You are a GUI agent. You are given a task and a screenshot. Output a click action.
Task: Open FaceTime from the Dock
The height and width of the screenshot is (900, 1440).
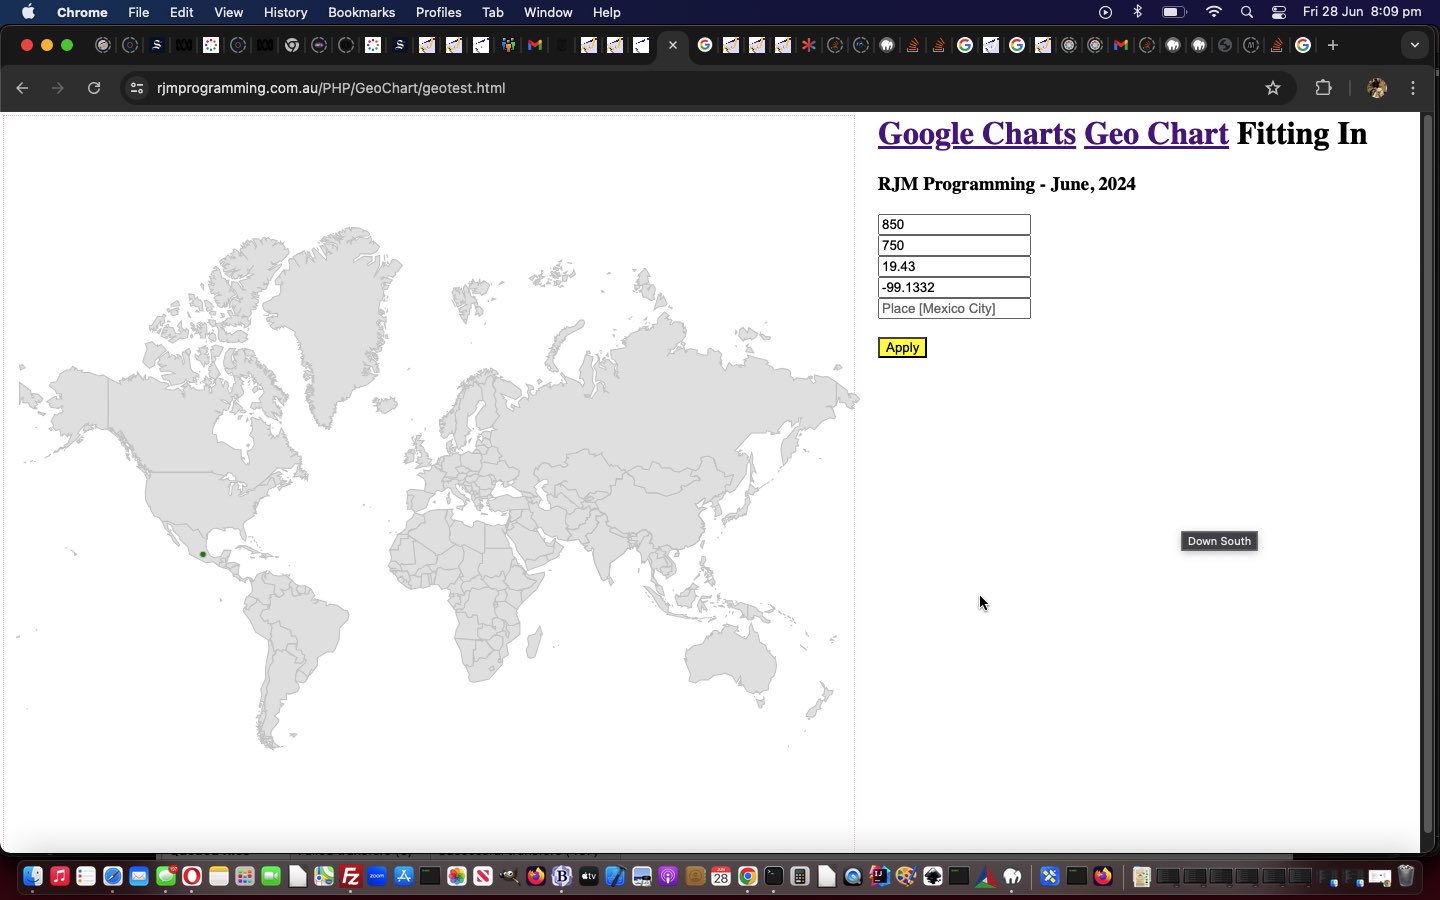[271, 877]
